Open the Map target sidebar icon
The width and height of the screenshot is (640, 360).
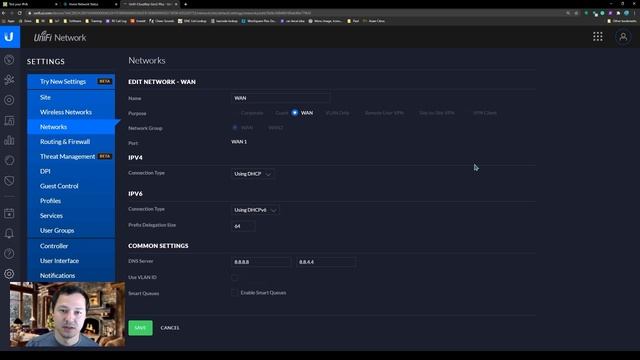(x=9, y=100)
